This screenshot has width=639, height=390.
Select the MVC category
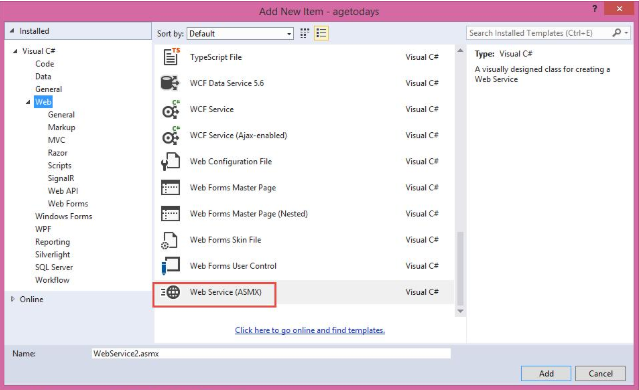pyautogui.click(x=56, y=140)
